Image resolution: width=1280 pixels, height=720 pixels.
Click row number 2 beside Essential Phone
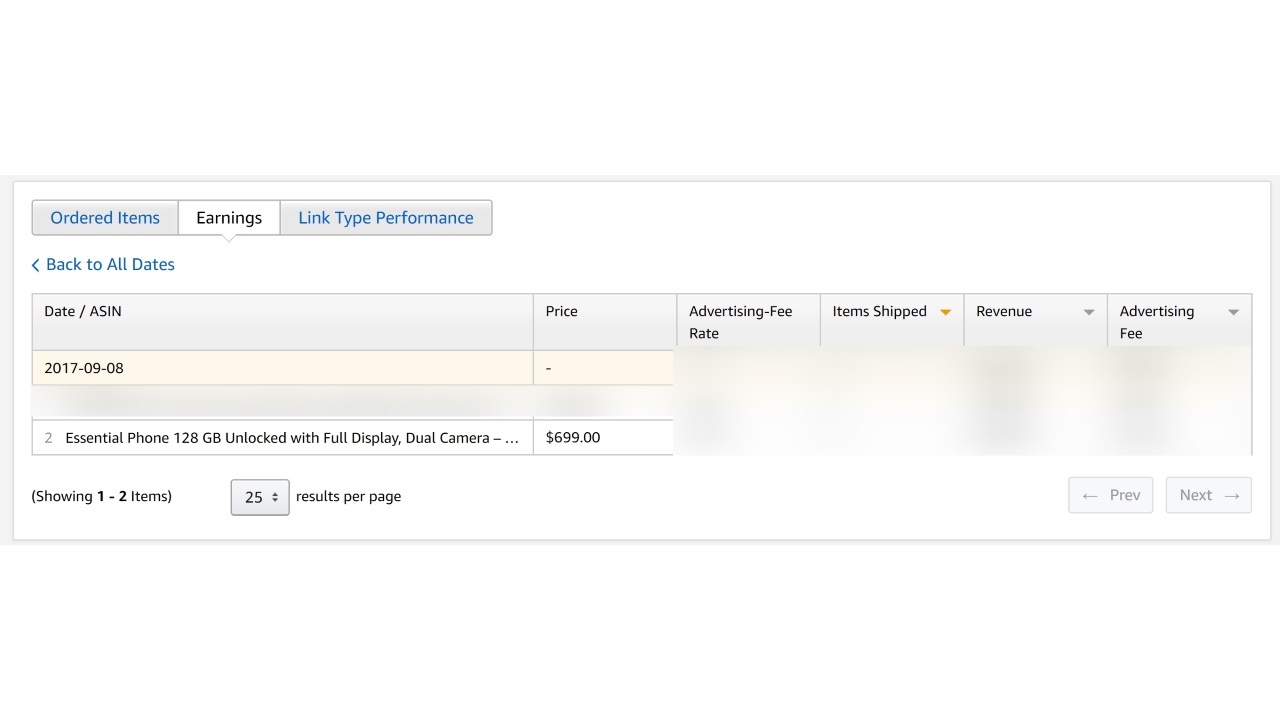point(49,438)
